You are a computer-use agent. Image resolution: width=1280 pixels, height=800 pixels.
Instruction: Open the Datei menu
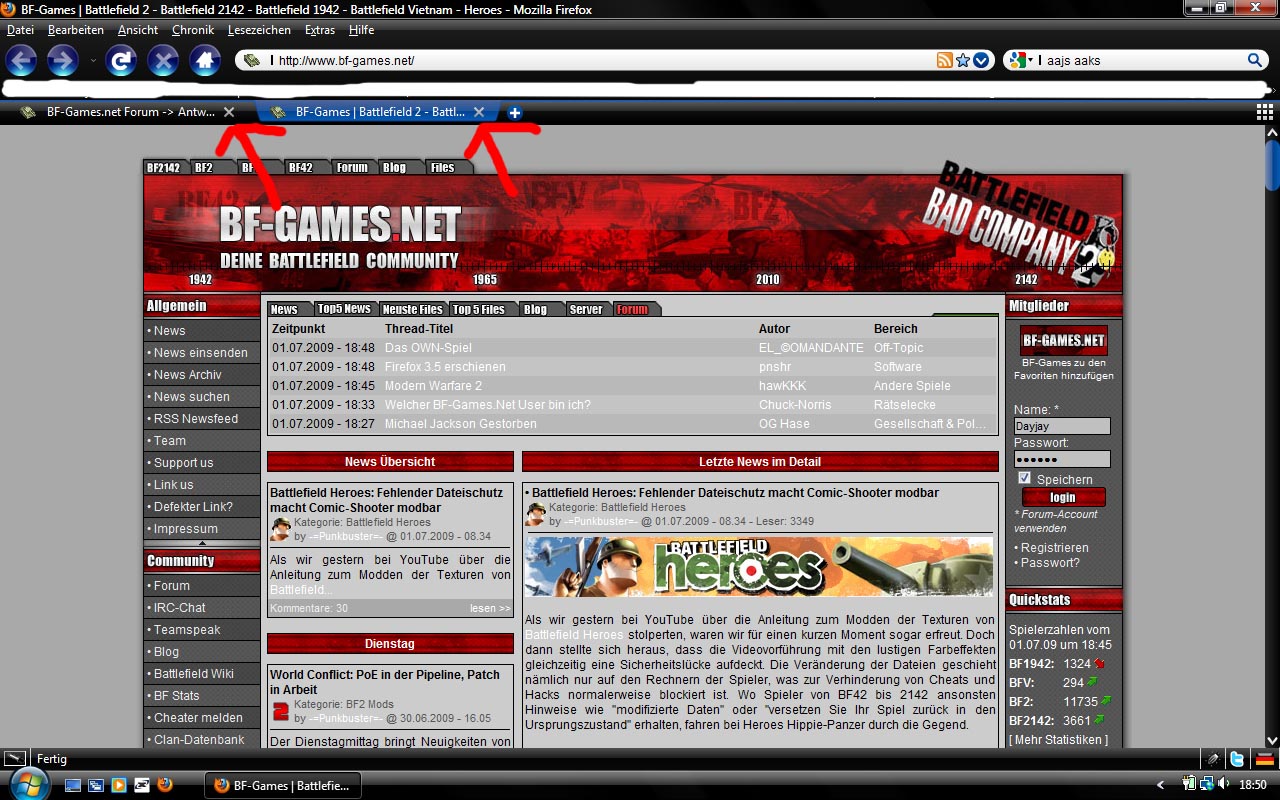pyautogui.click(x=20, y=30)
